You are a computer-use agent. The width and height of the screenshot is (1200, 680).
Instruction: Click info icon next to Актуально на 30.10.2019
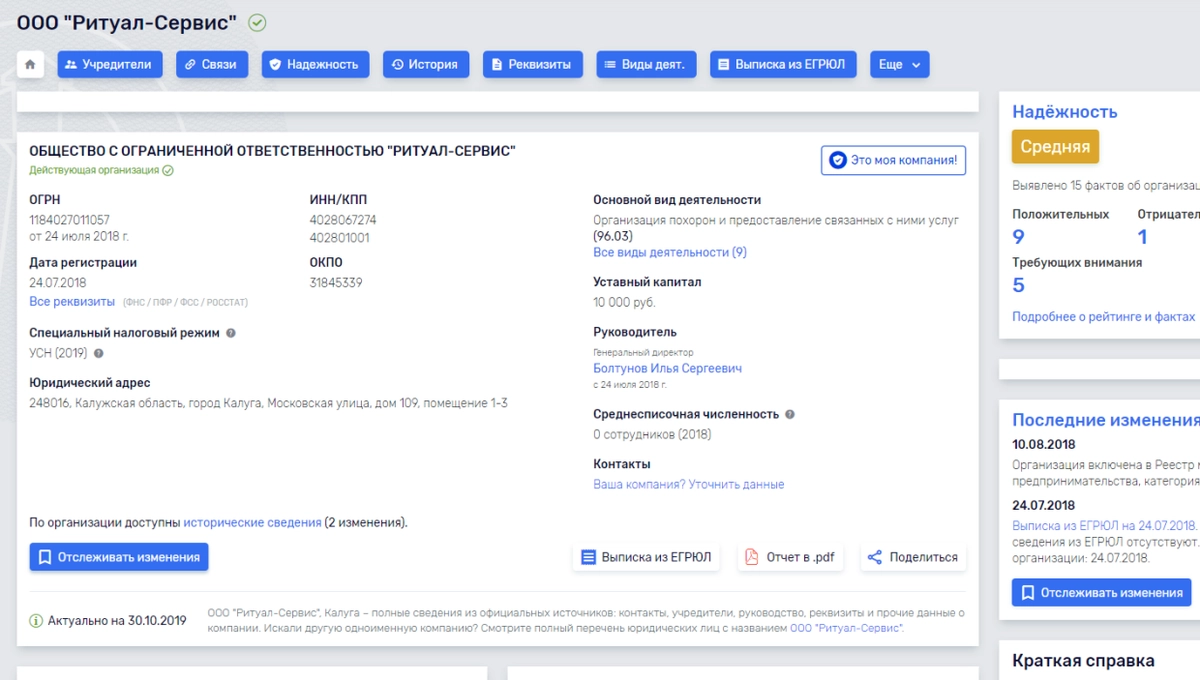pos(36,620)
